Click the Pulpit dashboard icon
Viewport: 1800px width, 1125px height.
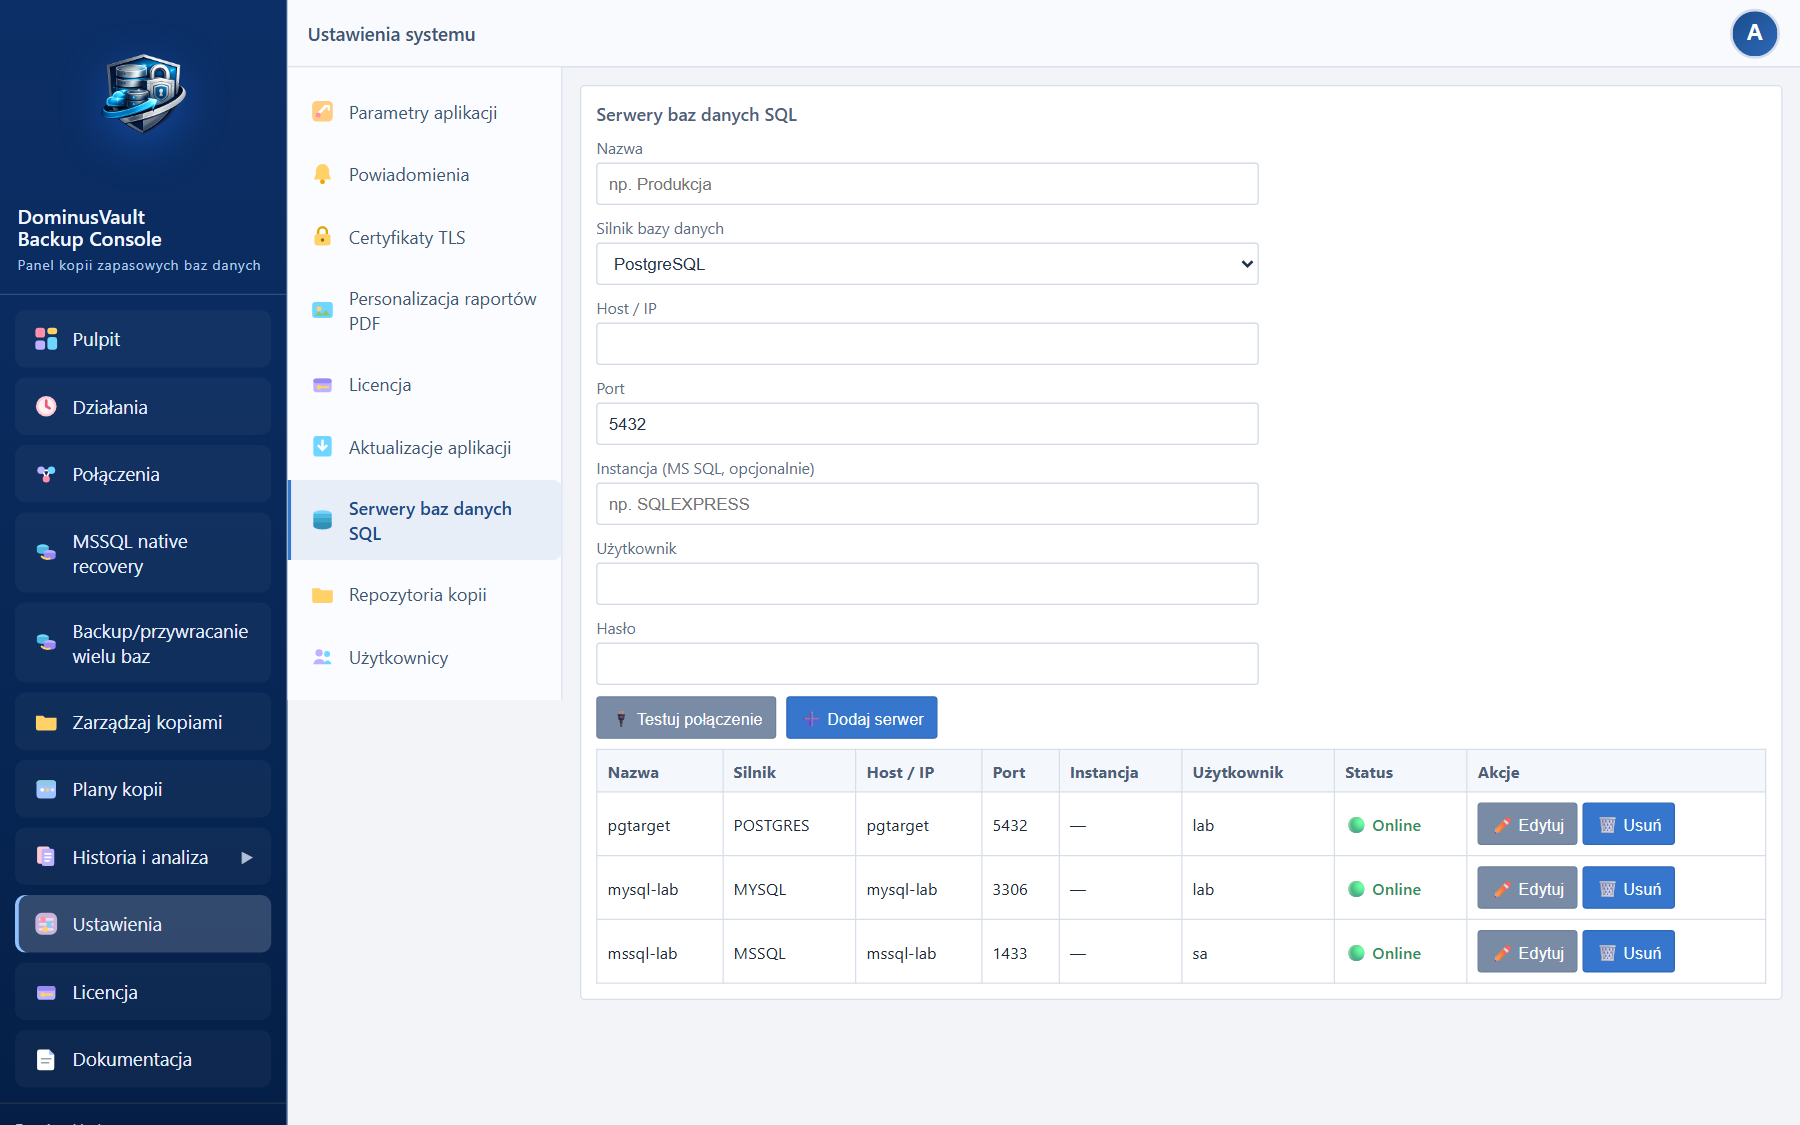[46, 339]
